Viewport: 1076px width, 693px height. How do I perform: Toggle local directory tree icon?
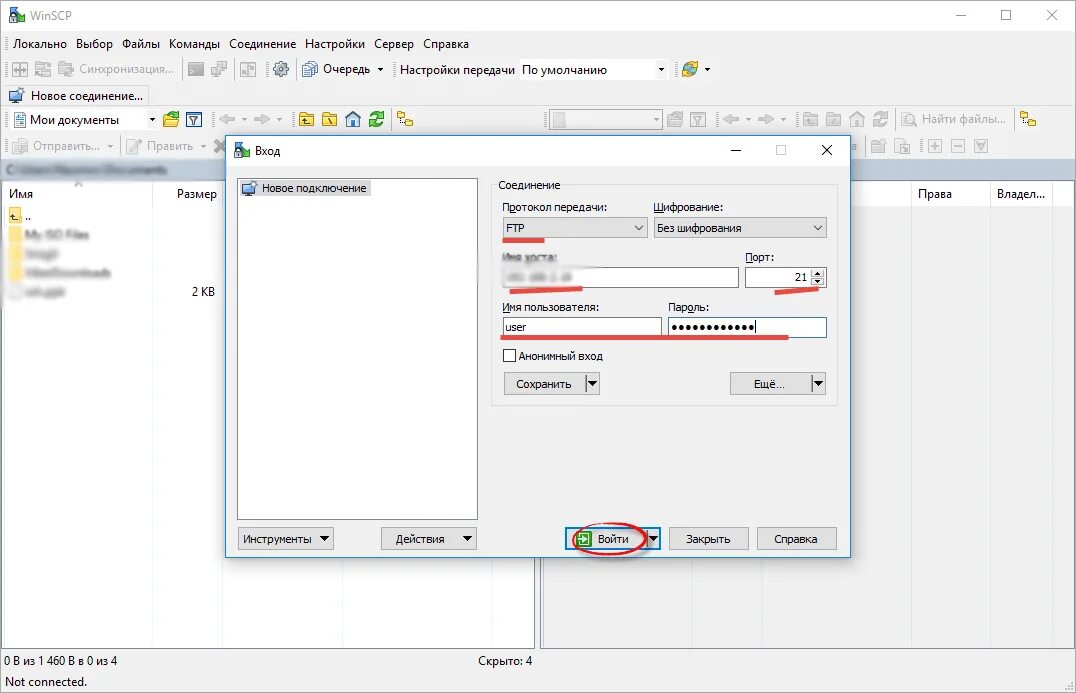(405, 119)
